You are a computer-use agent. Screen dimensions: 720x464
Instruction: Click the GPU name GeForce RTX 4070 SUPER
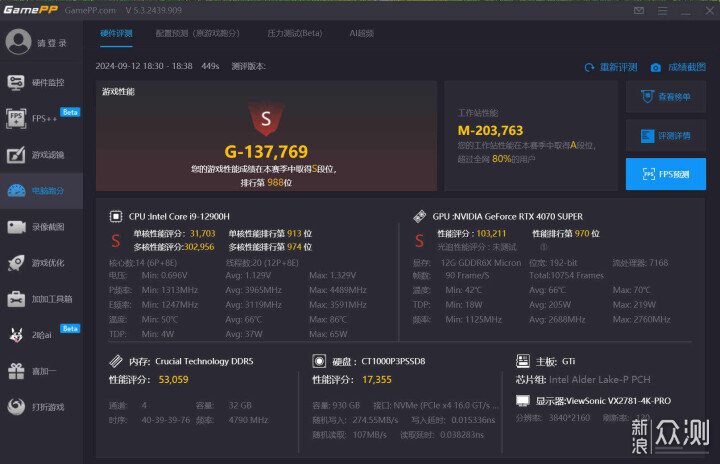tap(518, 216)
